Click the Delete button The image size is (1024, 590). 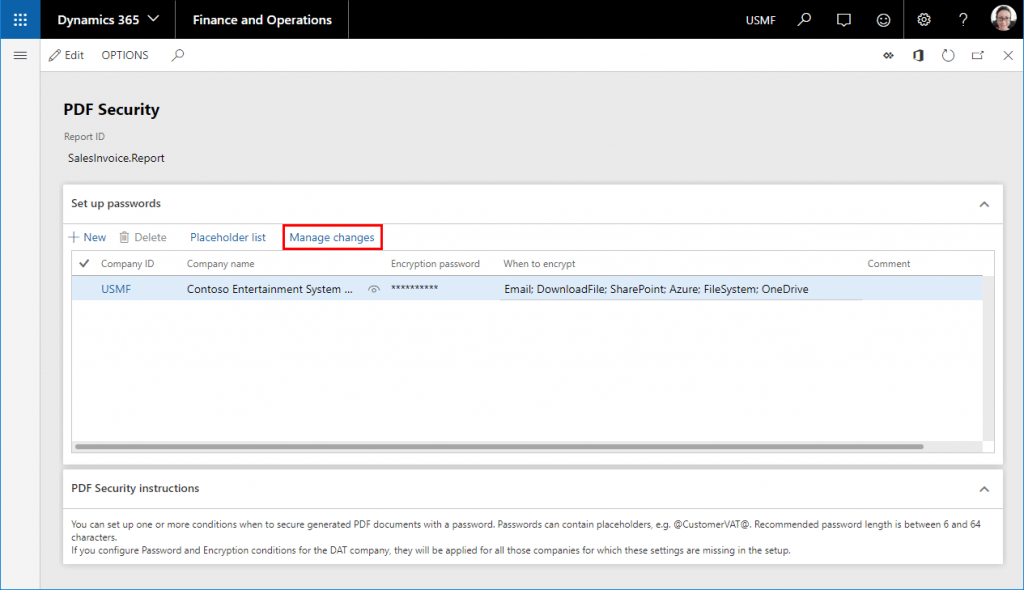tap(142, 237)
